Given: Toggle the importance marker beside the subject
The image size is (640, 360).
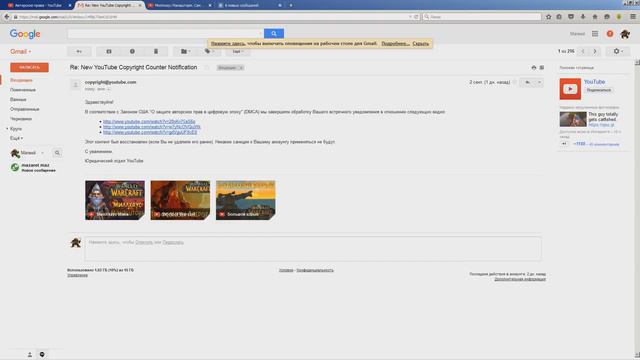Looking at the screenshot, I should pyautogui.click(x=207, y=68).
